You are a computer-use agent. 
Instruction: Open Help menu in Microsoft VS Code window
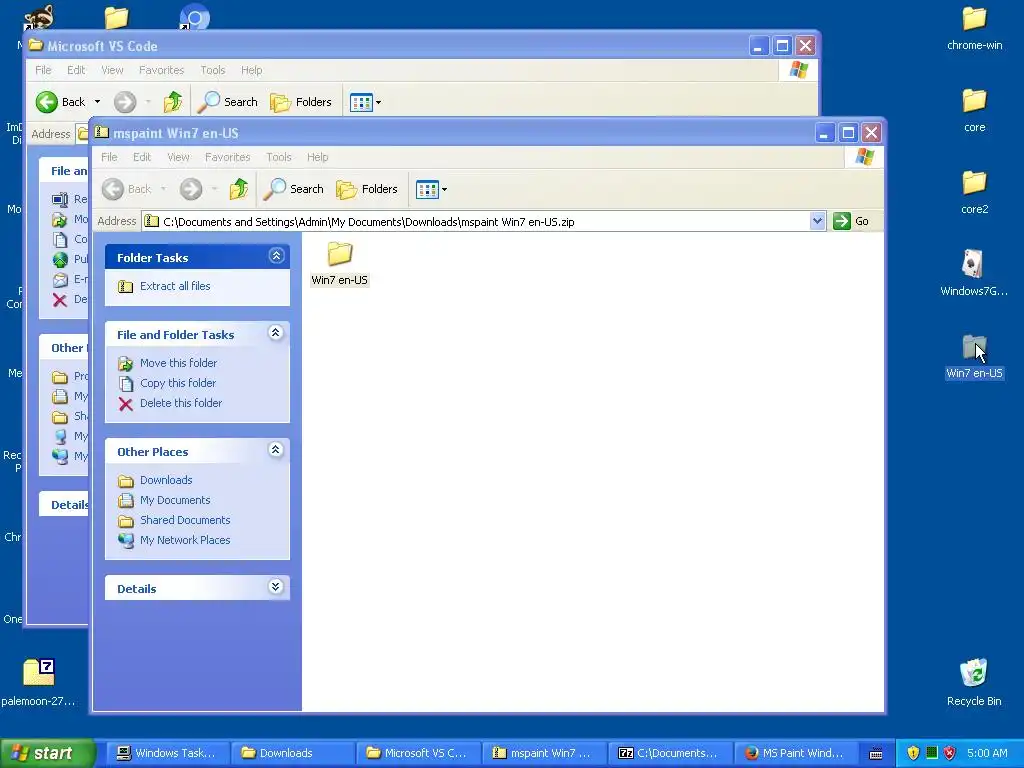tap(251, 71)
